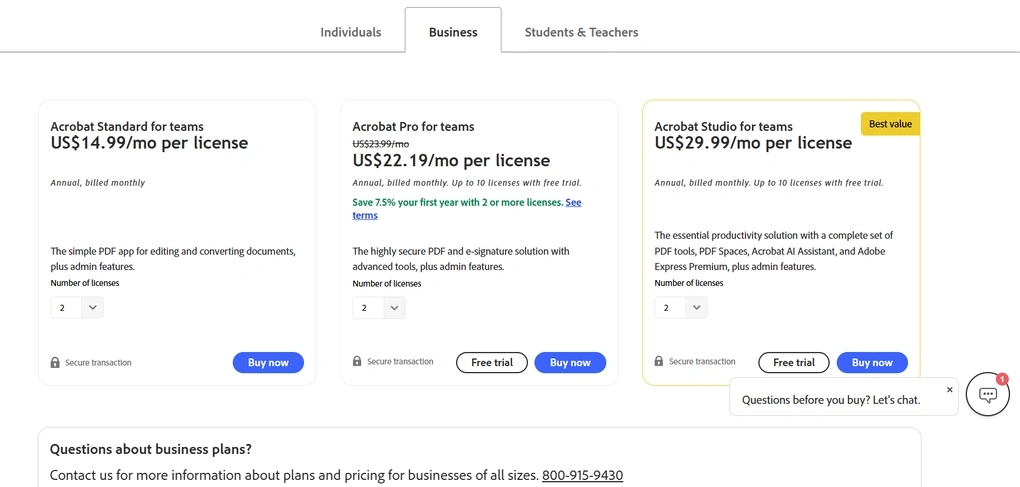
Task: Click the US$29.99/mo per license price
Action: 753,142
